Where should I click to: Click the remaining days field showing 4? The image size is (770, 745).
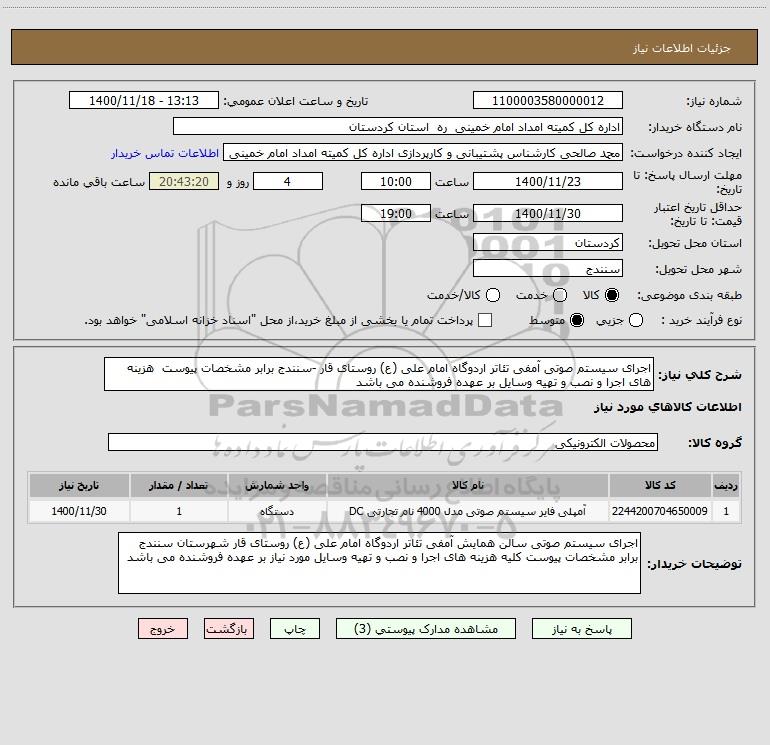click(287, 181)
